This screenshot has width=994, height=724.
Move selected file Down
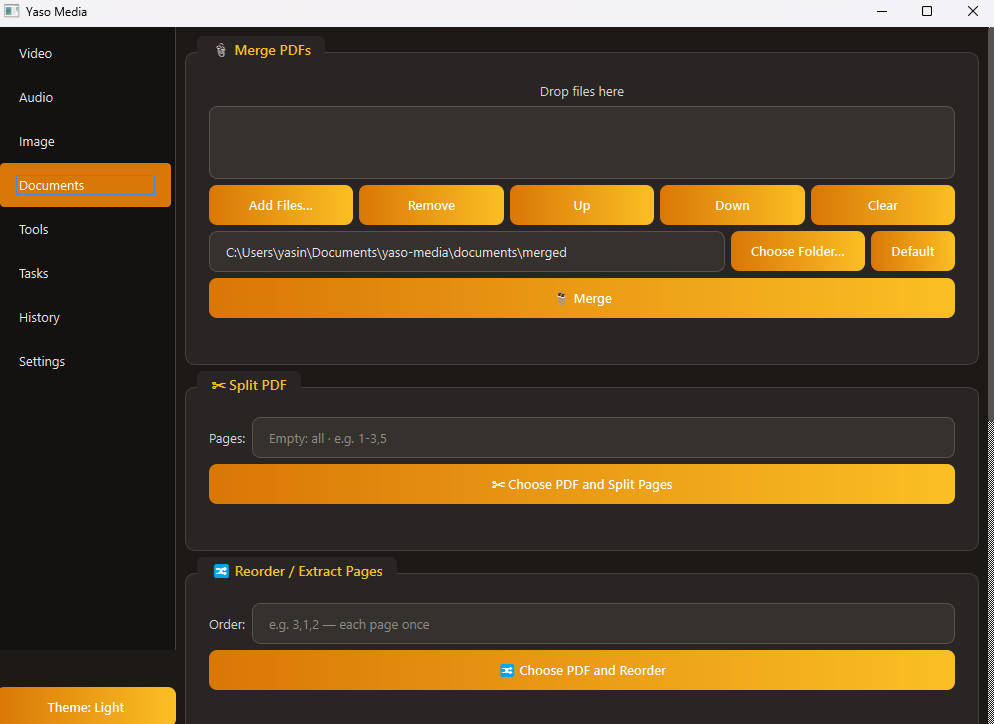(732, 205)
